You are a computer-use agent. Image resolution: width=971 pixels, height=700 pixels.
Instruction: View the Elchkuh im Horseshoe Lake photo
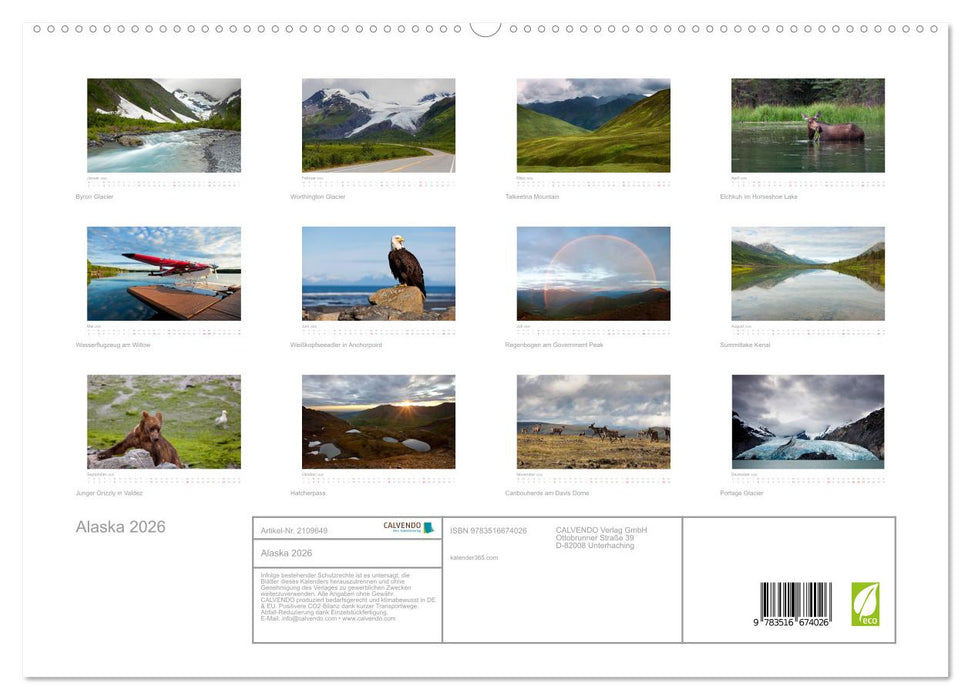pyautogui.click(x=807, y=124)
